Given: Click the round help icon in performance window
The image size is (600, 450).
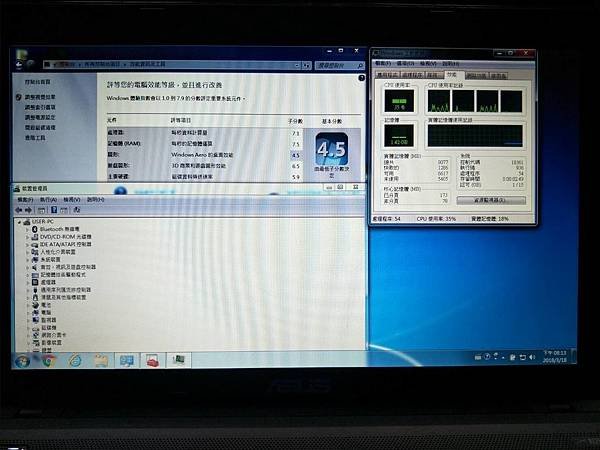Looking at the screenshot, I should pos(361,78).
